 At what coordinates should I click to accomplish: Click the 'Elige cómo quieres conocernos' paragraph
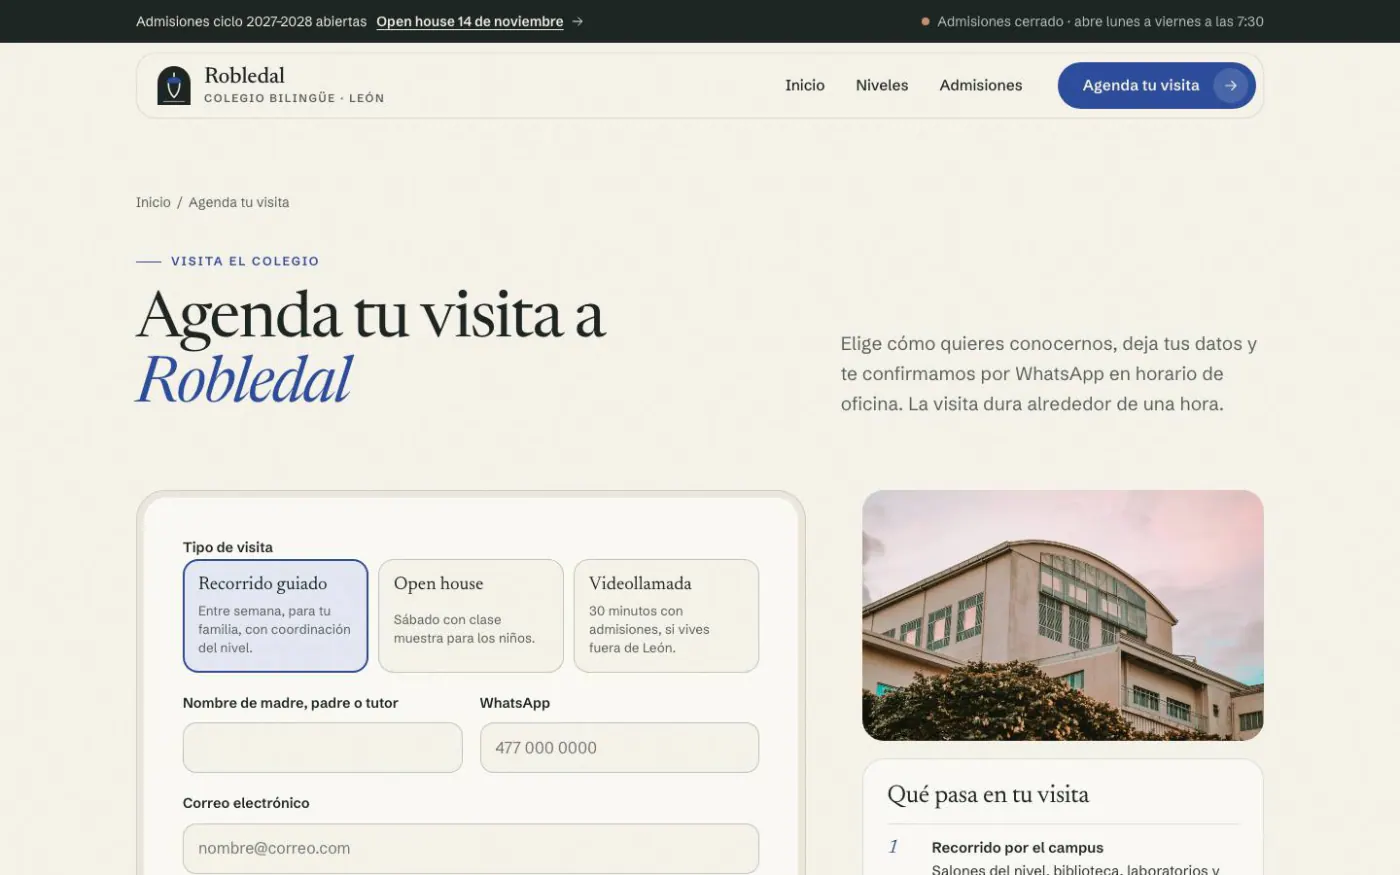(x=1049, y=374)
